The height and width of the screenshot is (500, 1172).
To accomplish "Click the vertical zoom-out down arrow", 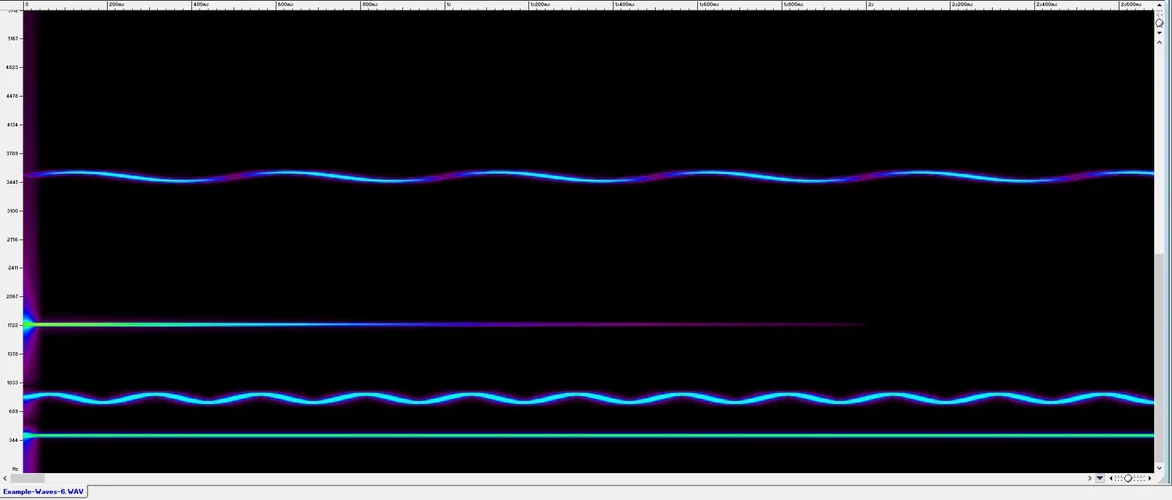I will point(1159,33).
